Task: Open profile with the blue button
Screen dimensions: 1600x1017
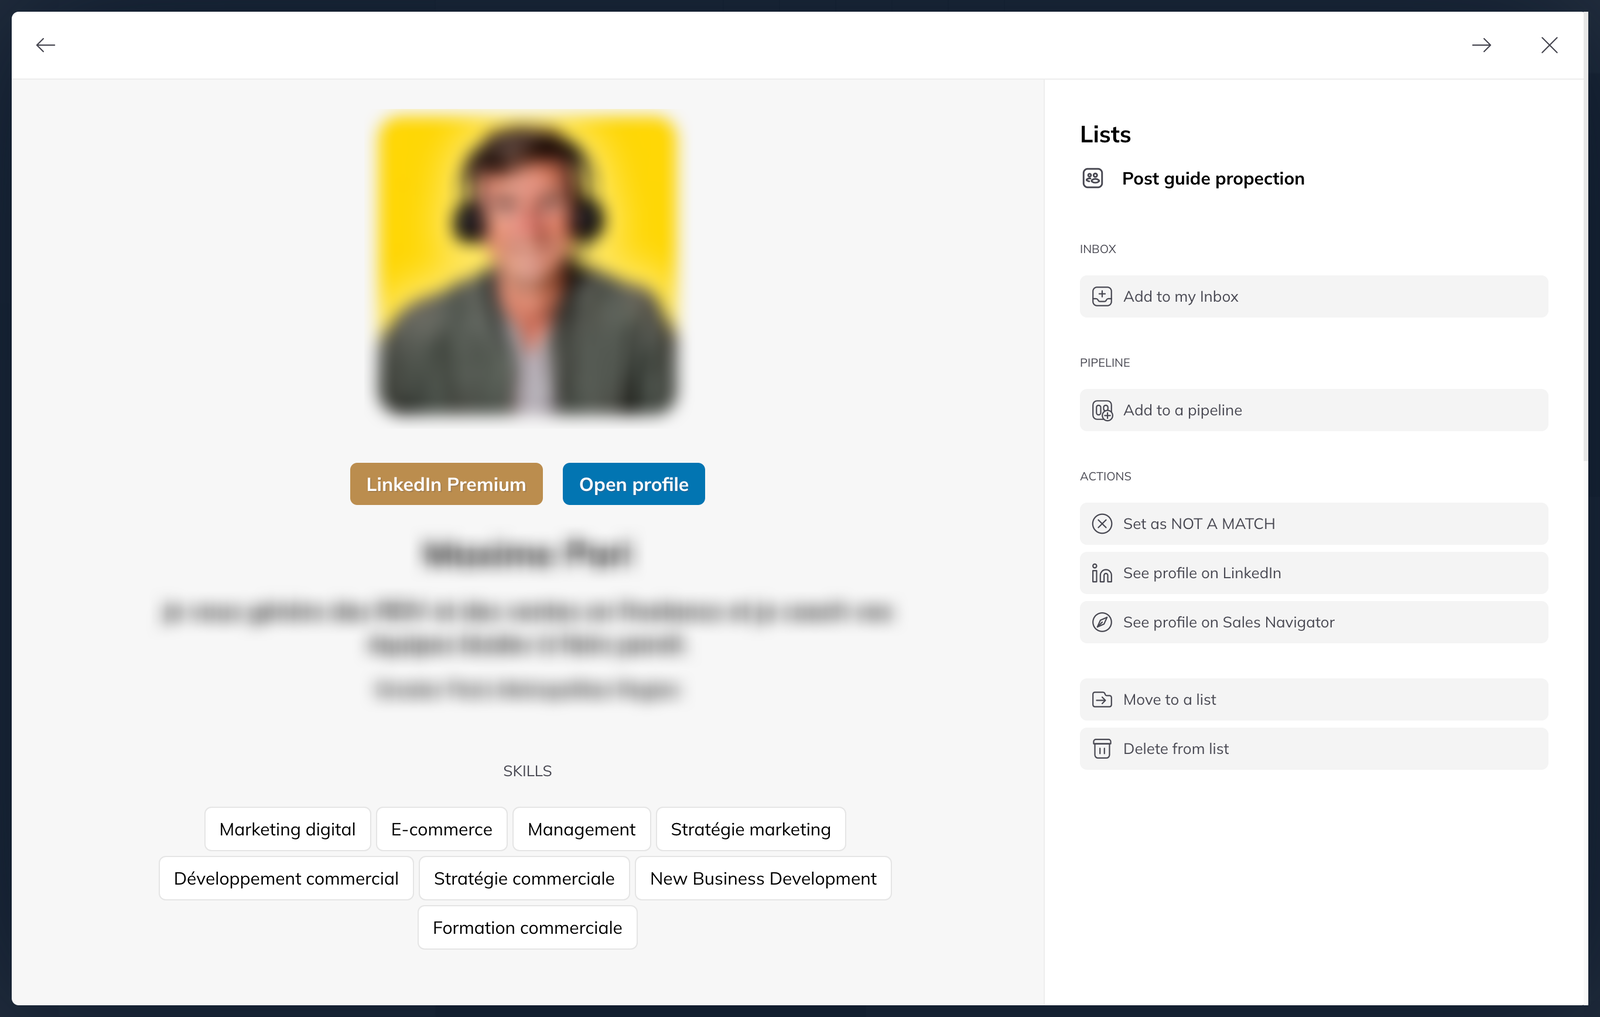Action: coord(634,484)
